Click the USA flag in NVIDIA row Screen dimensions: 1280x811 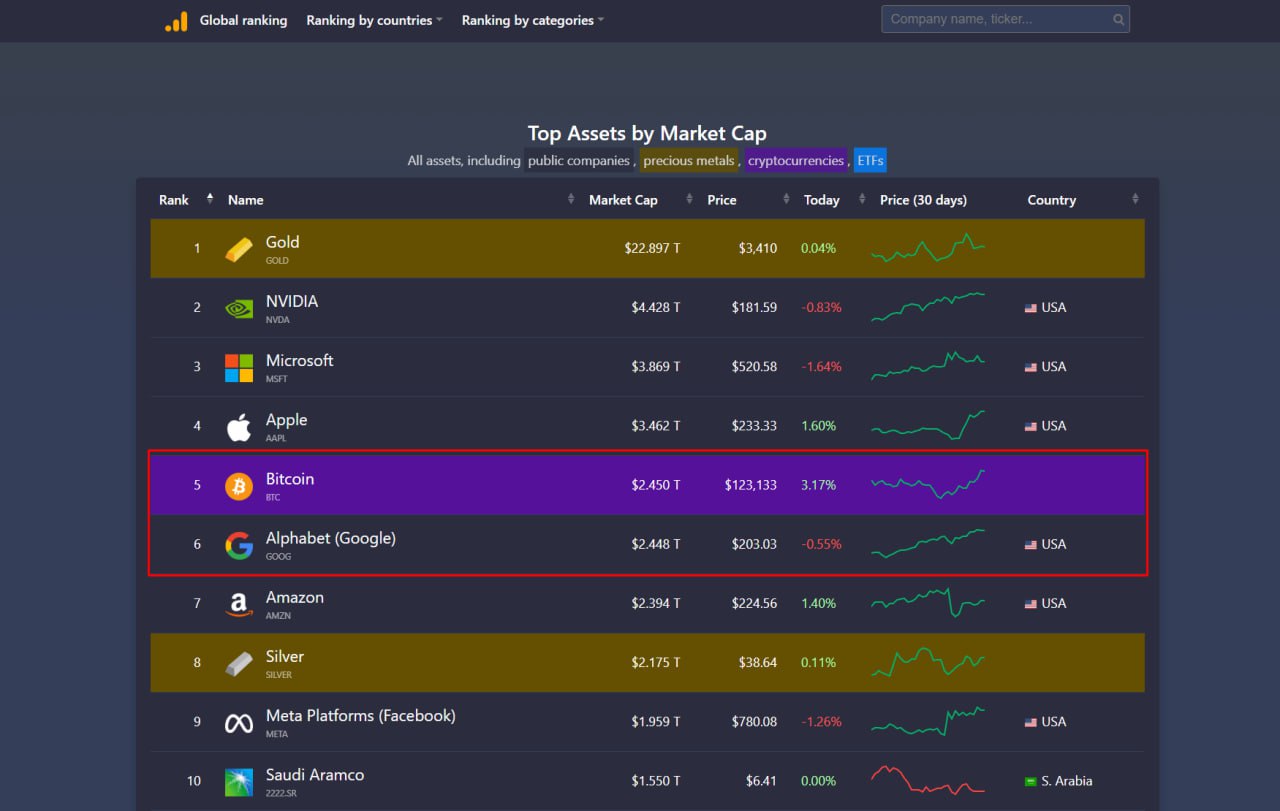coord(1031,308)
